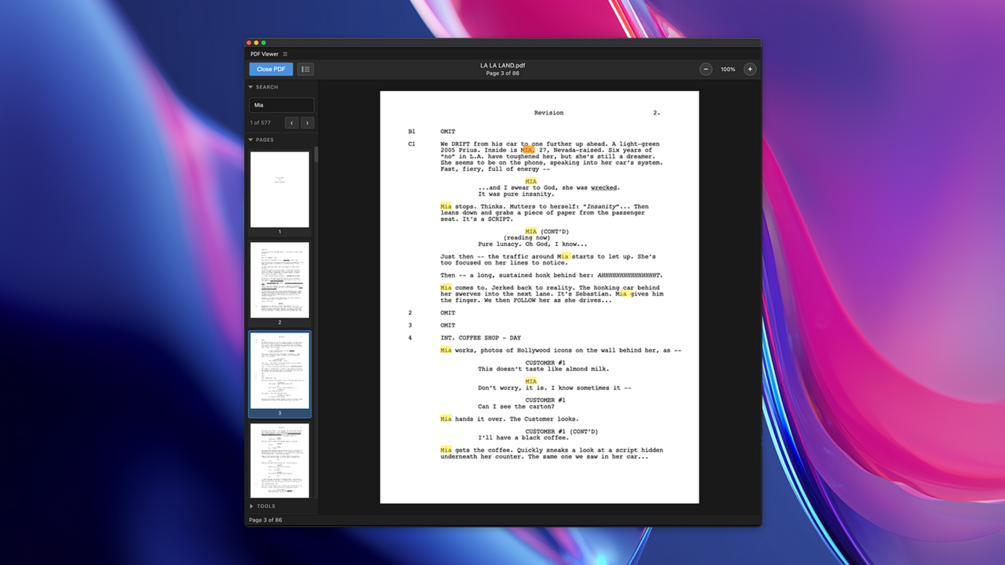
Task: Click the PDF Viewer tab title
Action: click(x=264, y=54)
